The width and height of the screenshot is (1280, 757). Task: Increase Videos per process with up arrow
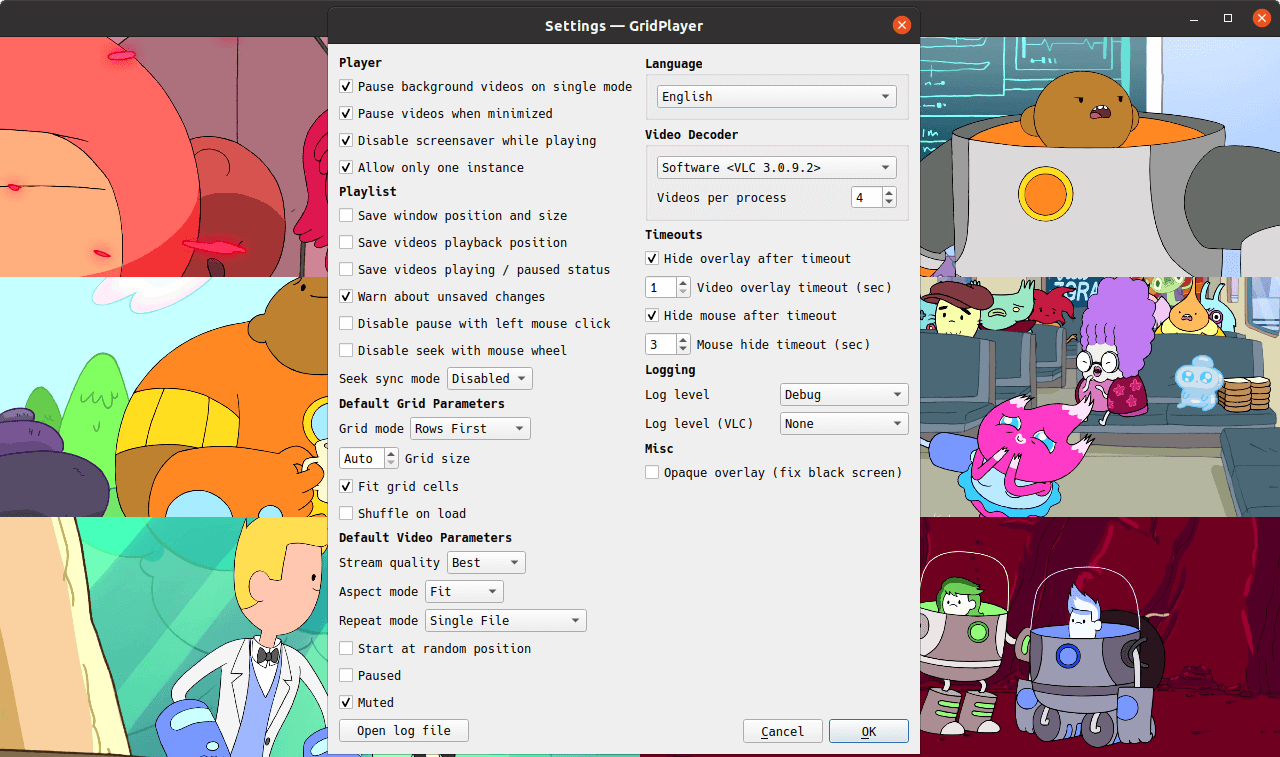click(890, 192)
